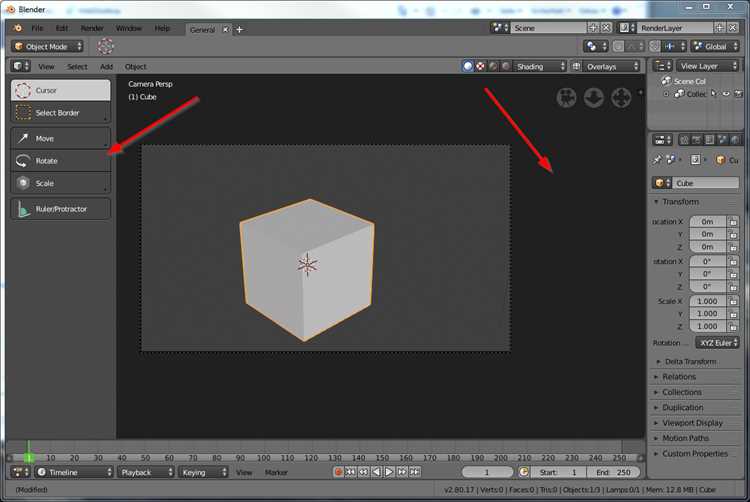Open the Overlays options dropdown
Image resolution: width=750 pixels, height=502 pixels.
[x=611, y=66]
